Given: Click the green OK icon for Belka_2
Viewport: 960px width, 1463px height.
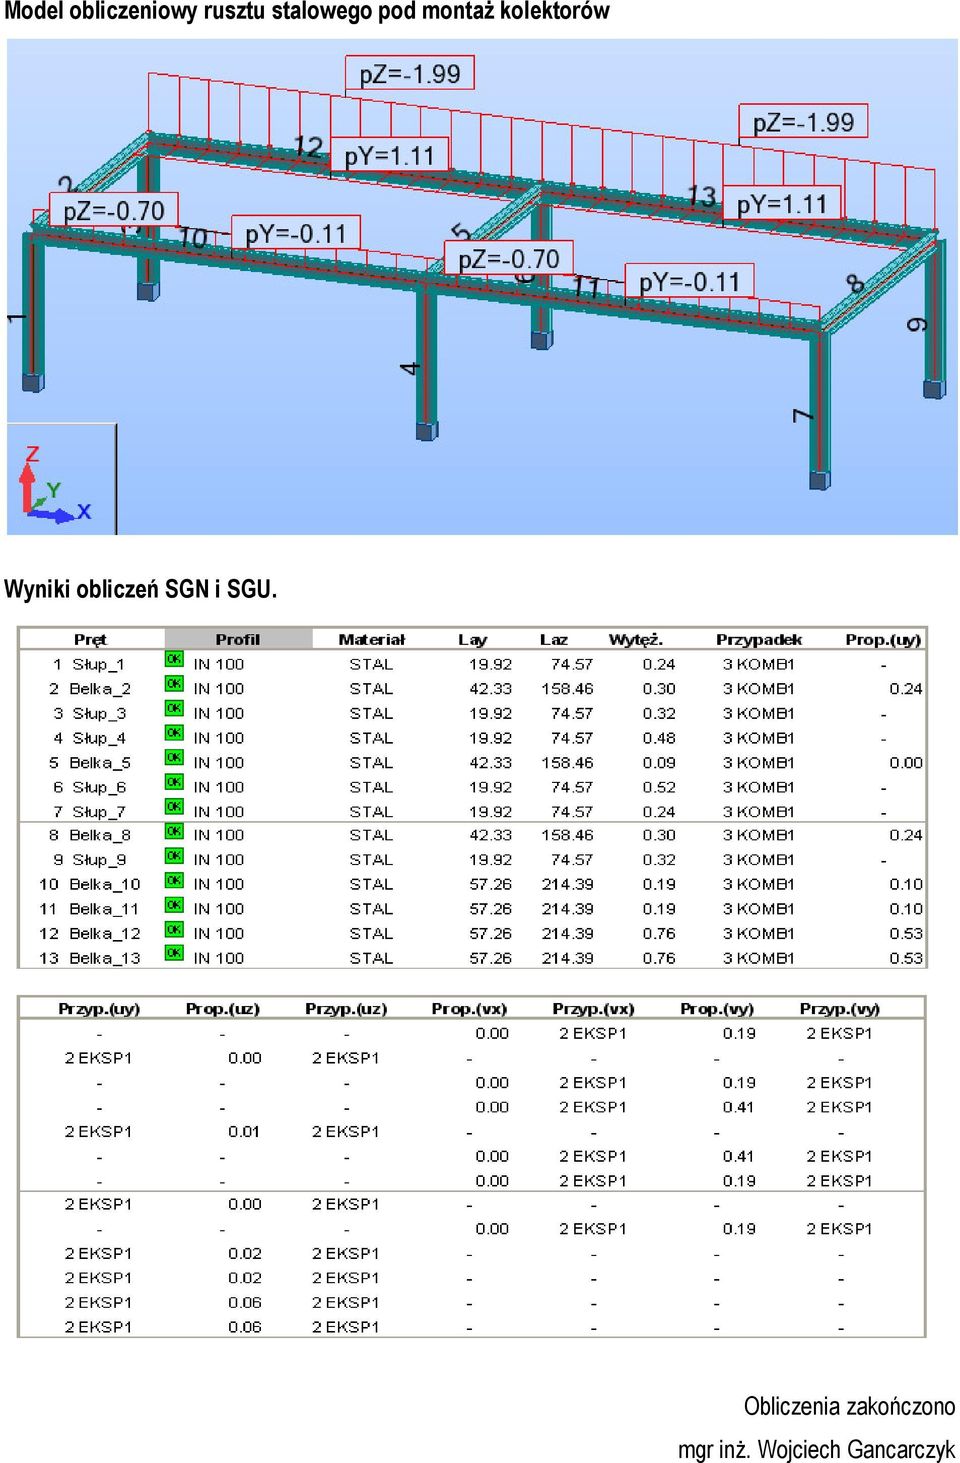Looking at the screenshot, I should (x=174, y=684).
